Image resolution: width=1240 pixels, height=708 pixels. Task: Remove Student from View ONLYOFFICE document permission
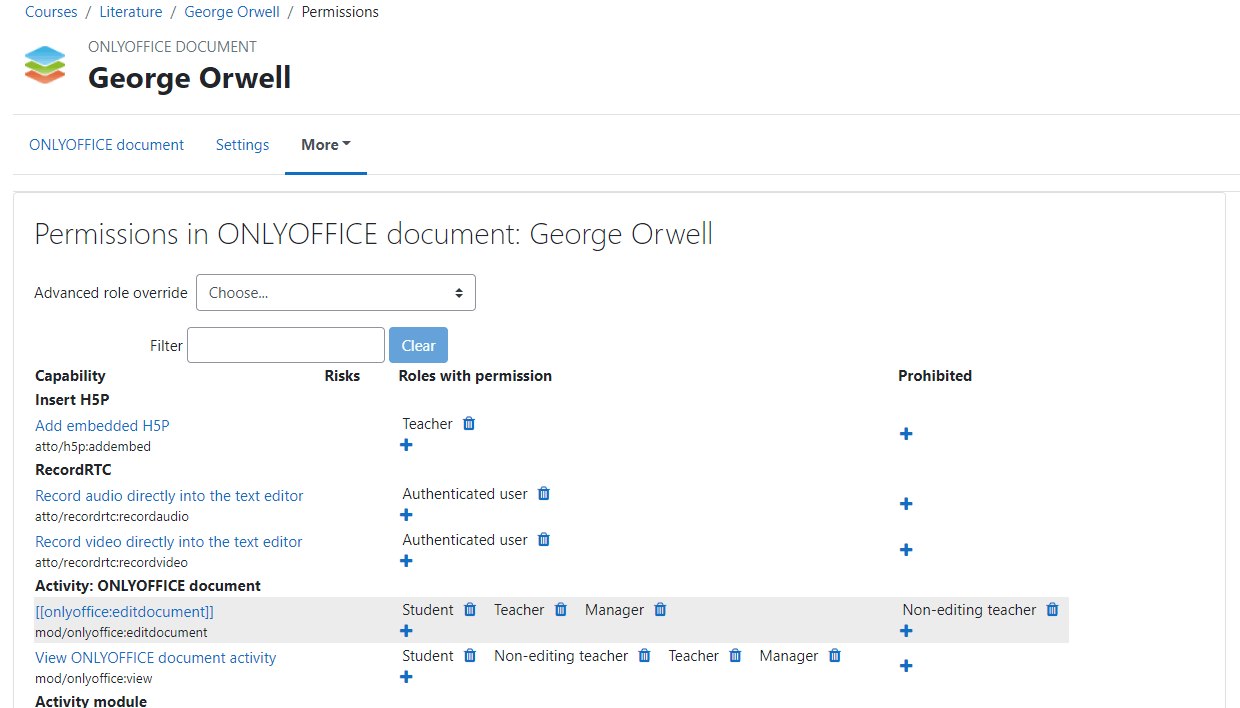pyautogui.click(x=470, y=656)
